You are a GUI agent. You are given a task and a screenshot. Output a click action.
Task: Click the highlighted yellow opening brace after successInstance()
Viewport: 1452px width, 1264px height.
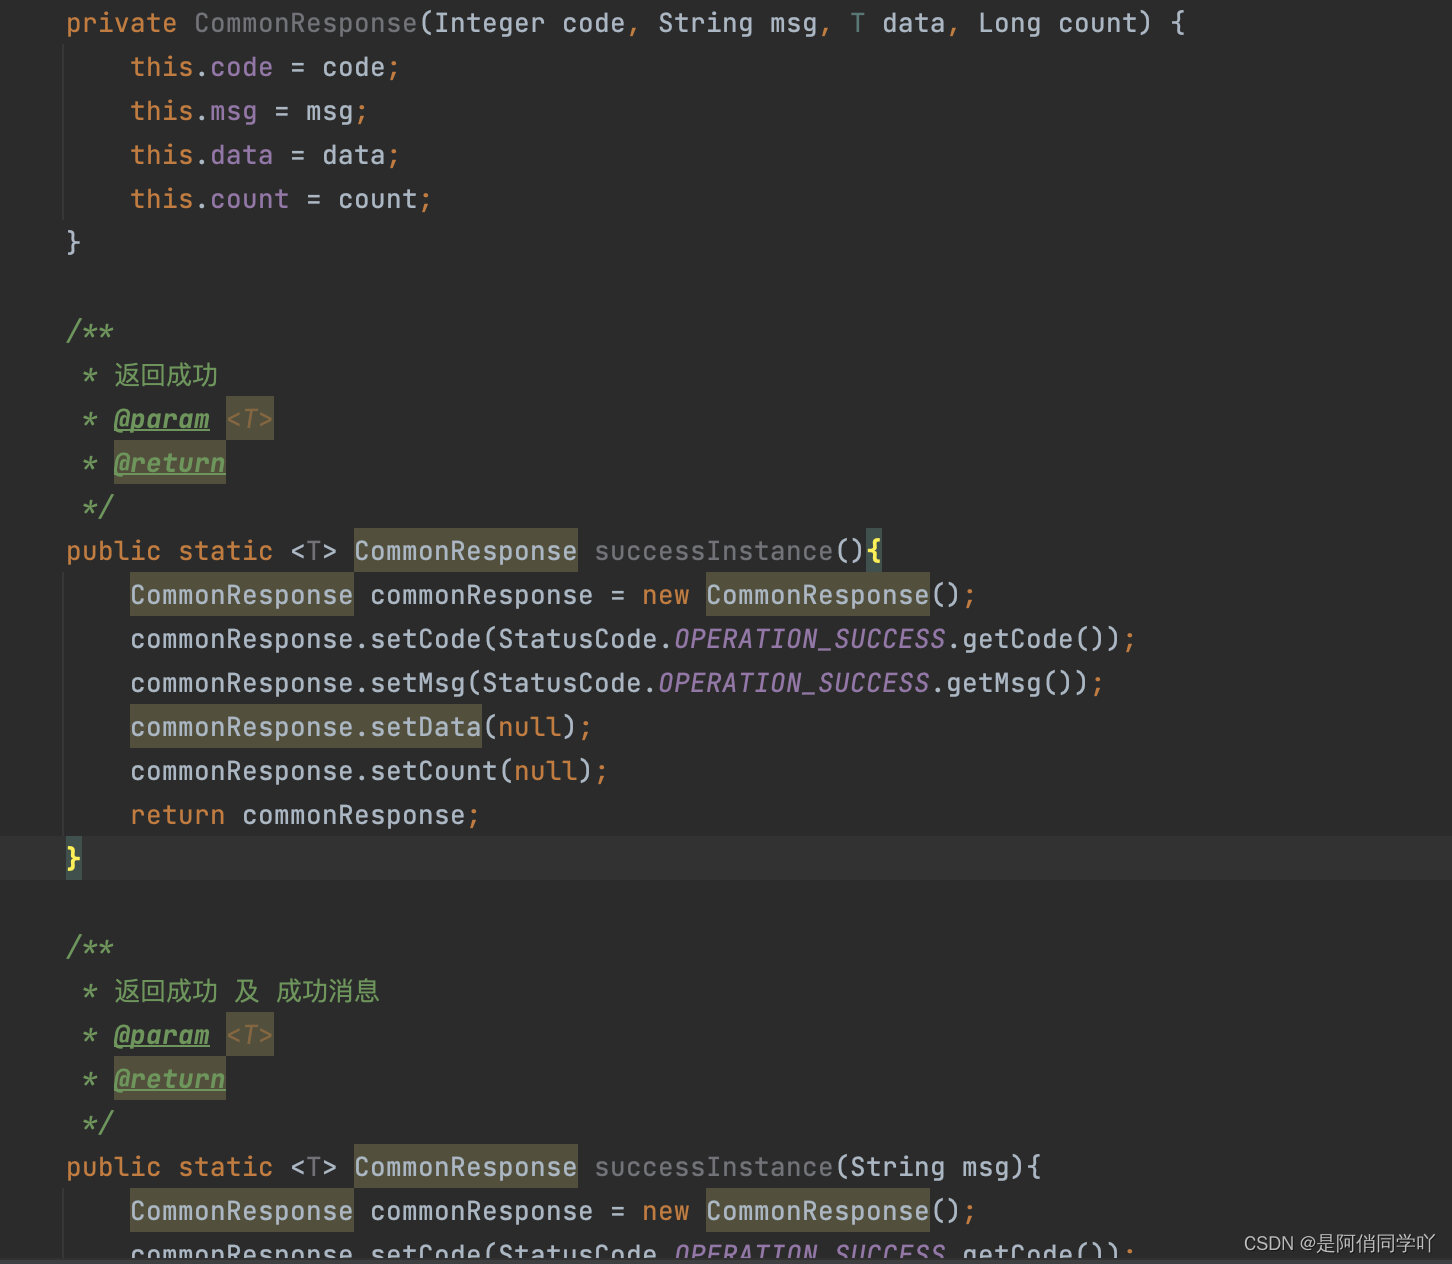[x=874, y=551]
